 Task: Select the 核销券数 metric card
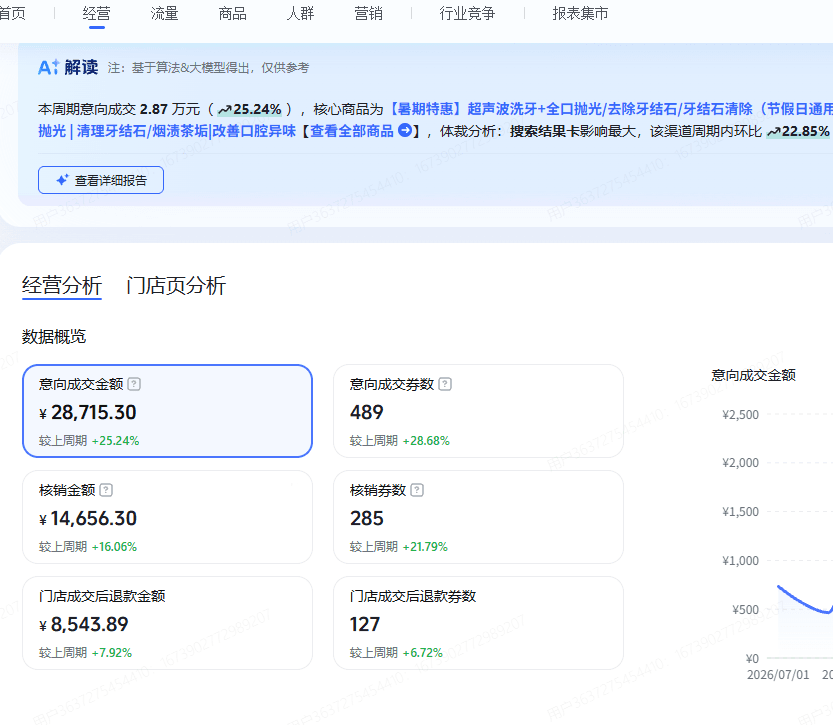coord(478,517)
